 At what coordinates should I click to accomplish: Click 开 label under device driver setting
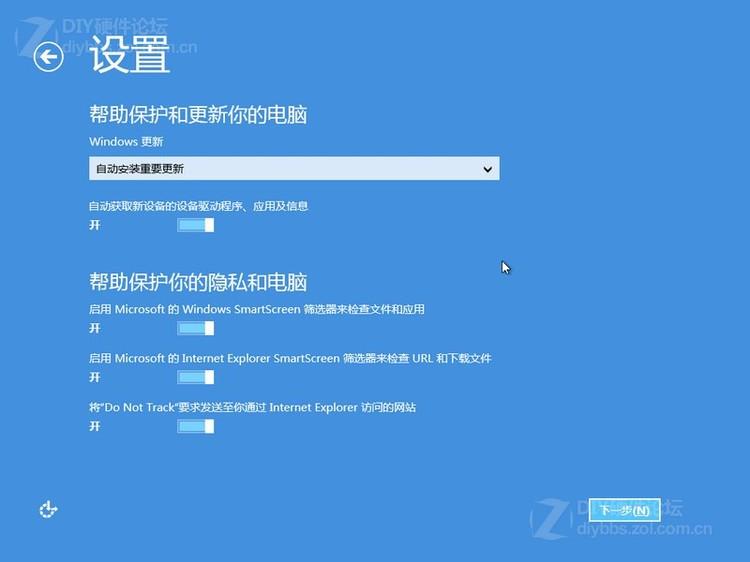pyautogui.click(x=95, y=225)
